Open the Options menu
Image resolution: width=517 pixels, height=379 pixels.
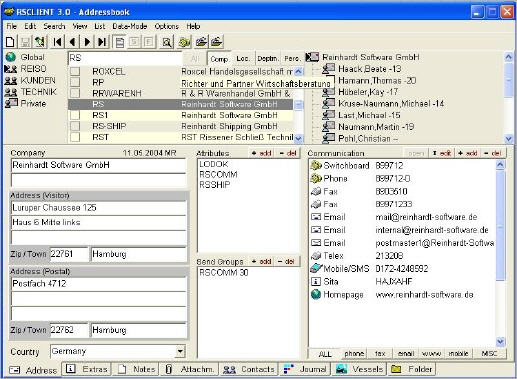(166, 26)
